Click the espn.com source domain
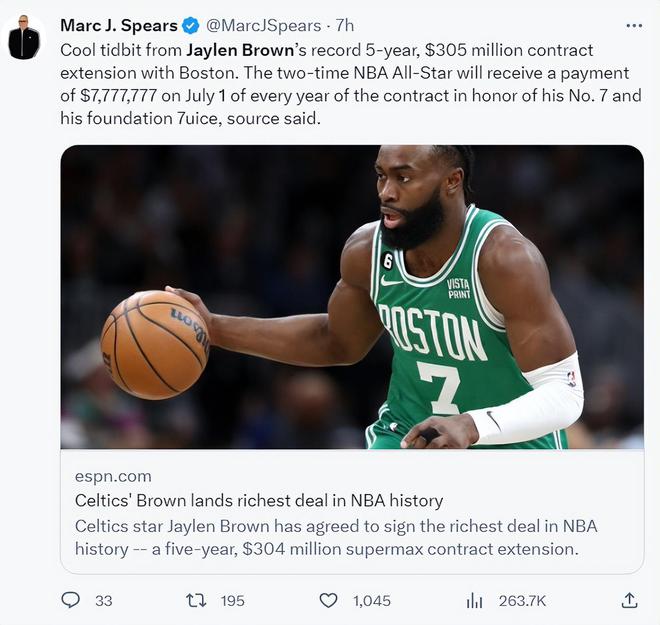 click(x=113, y=476)
